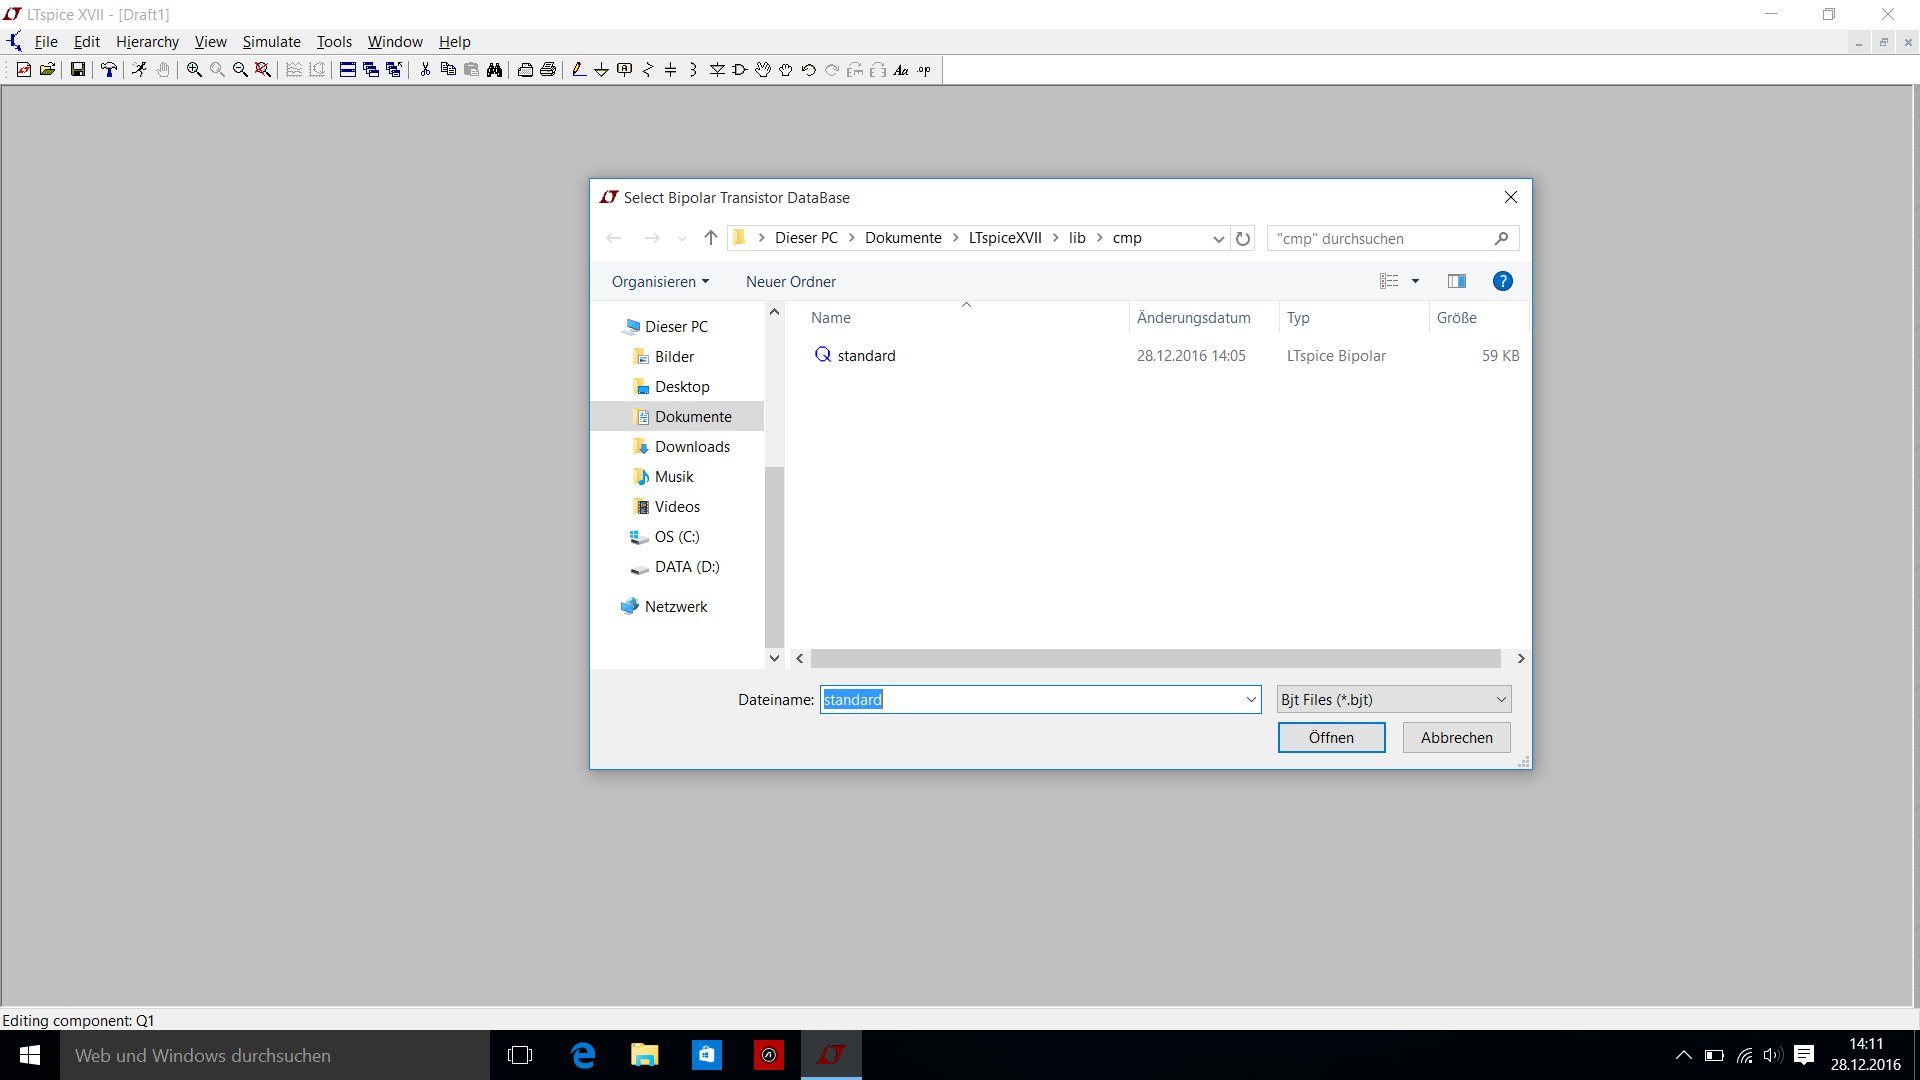Screen dimensions: 1920x1080
Task: Click the Undo arrow icon
Action: point(809,70)
